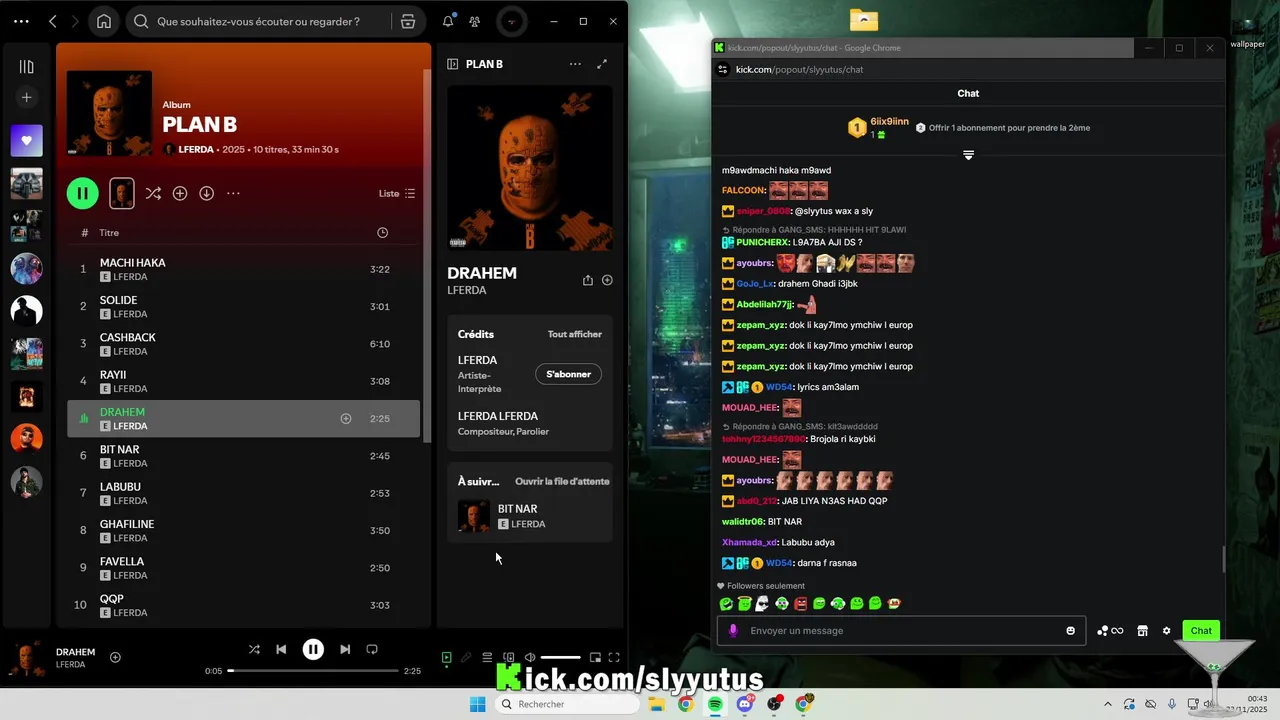Toggle repeat mode

point(372,649)
